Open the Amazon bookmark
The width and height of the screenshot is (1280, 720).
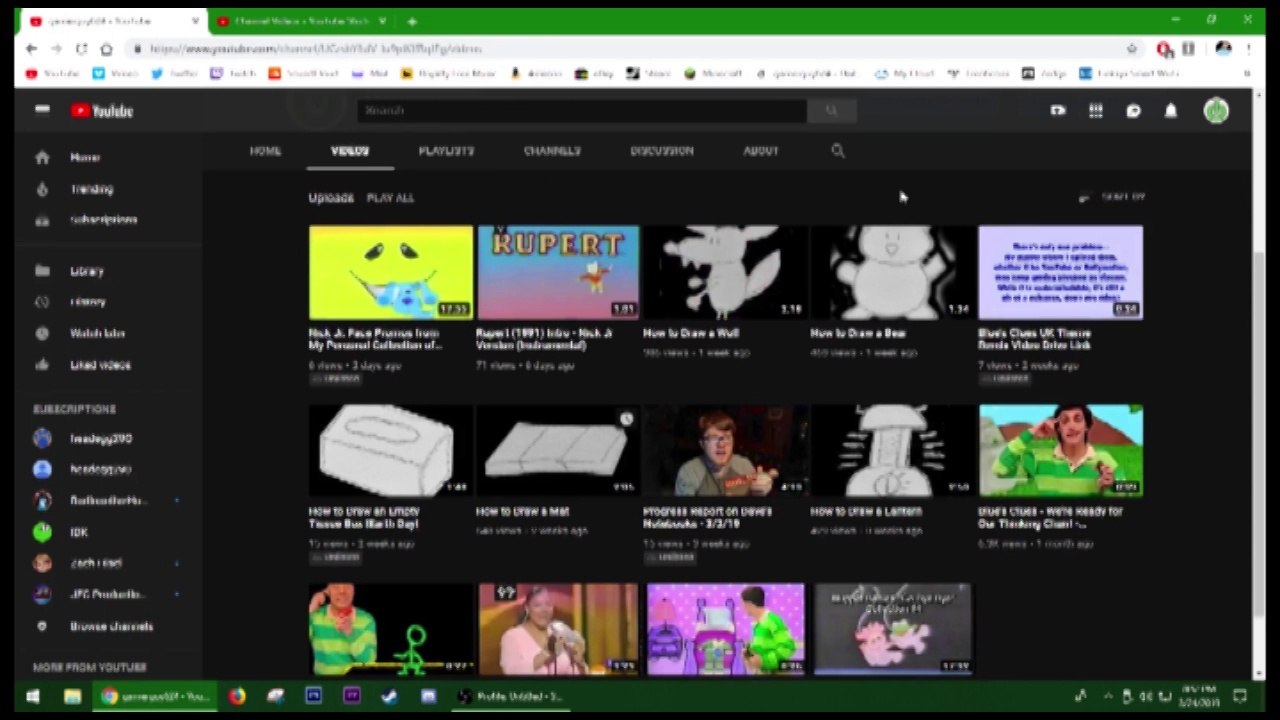(x=536, y=74)
